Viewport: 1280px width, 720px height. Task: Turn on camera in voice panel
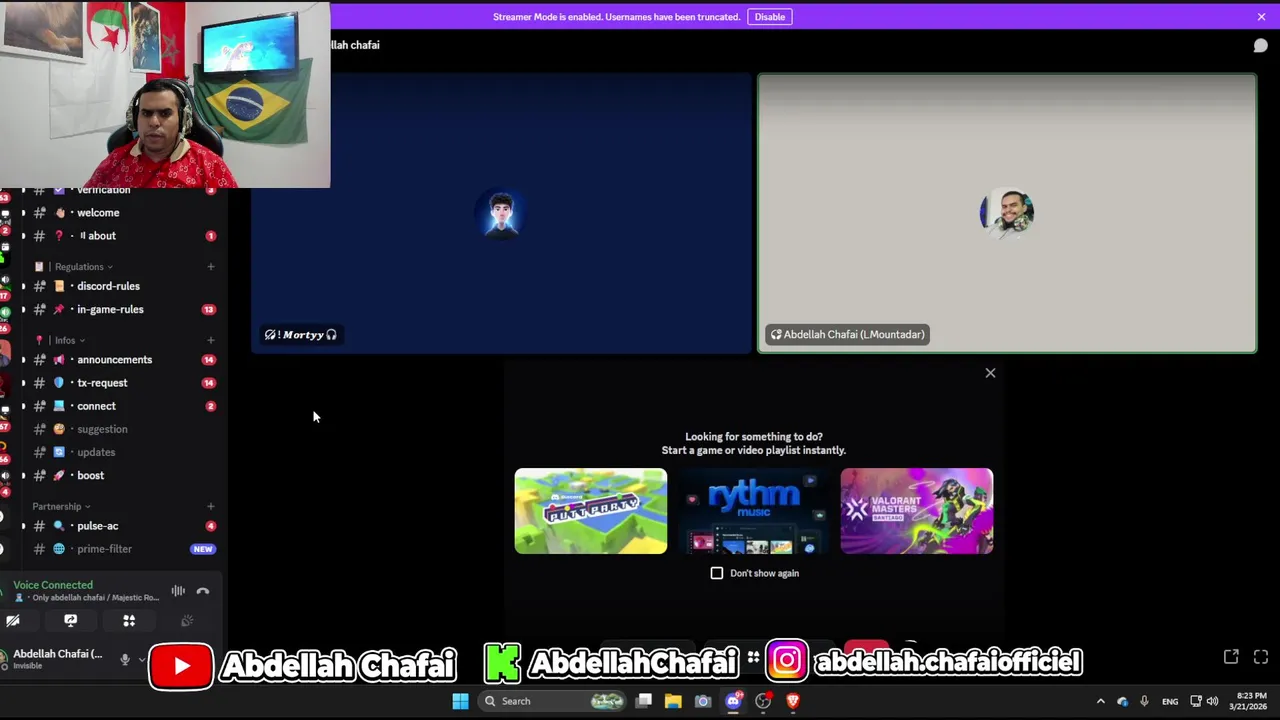click(13, 621)
